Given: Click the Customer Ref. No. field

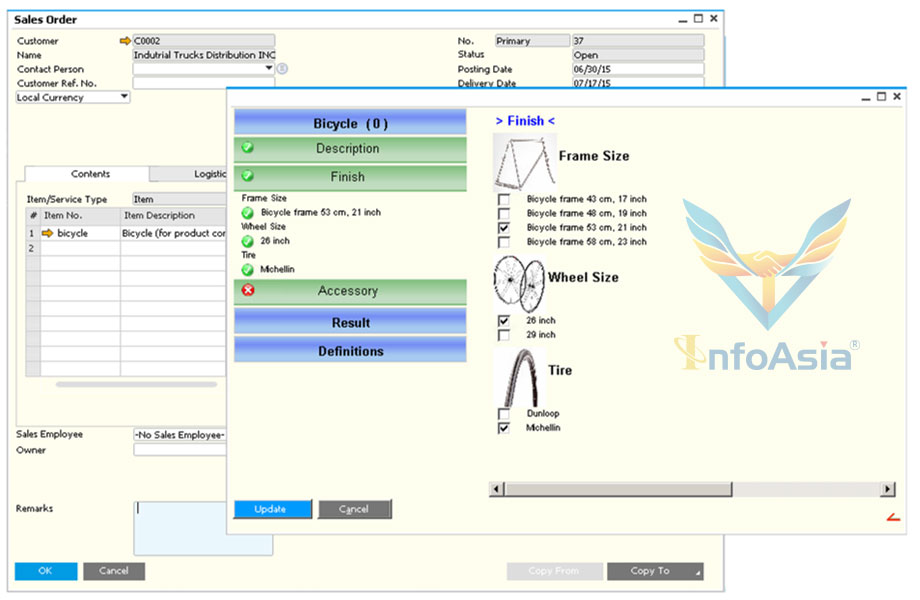Looking at the screenshot, I should point(204,83).
